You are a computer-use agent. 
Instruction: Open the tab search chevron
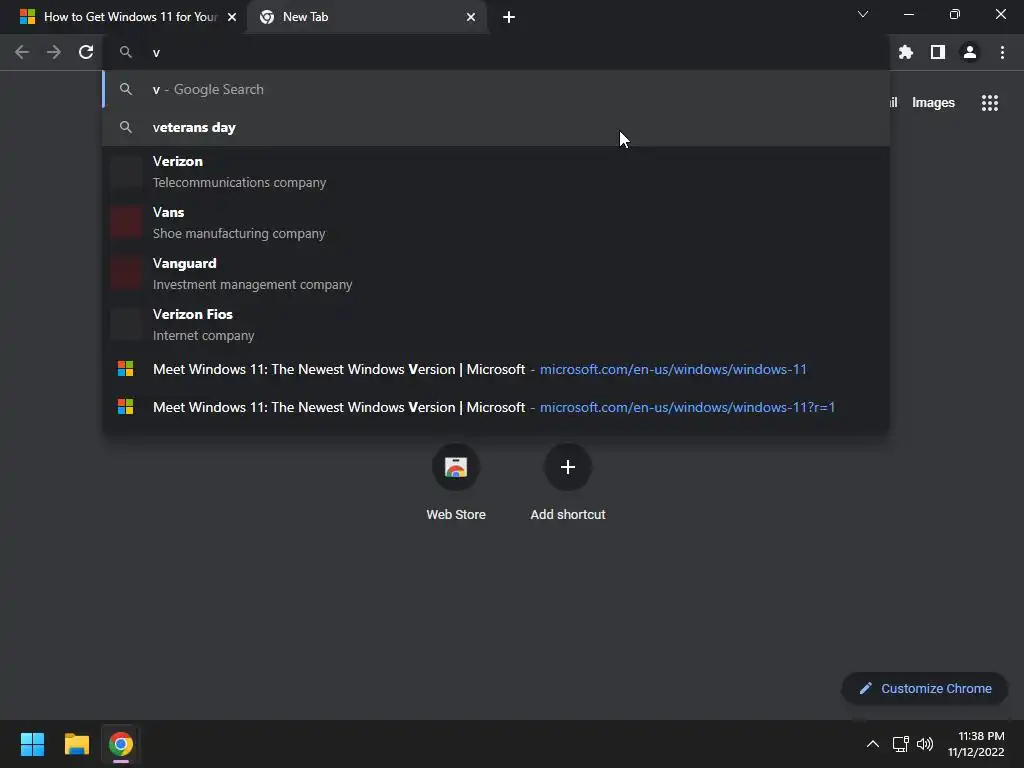coord(863,14)
